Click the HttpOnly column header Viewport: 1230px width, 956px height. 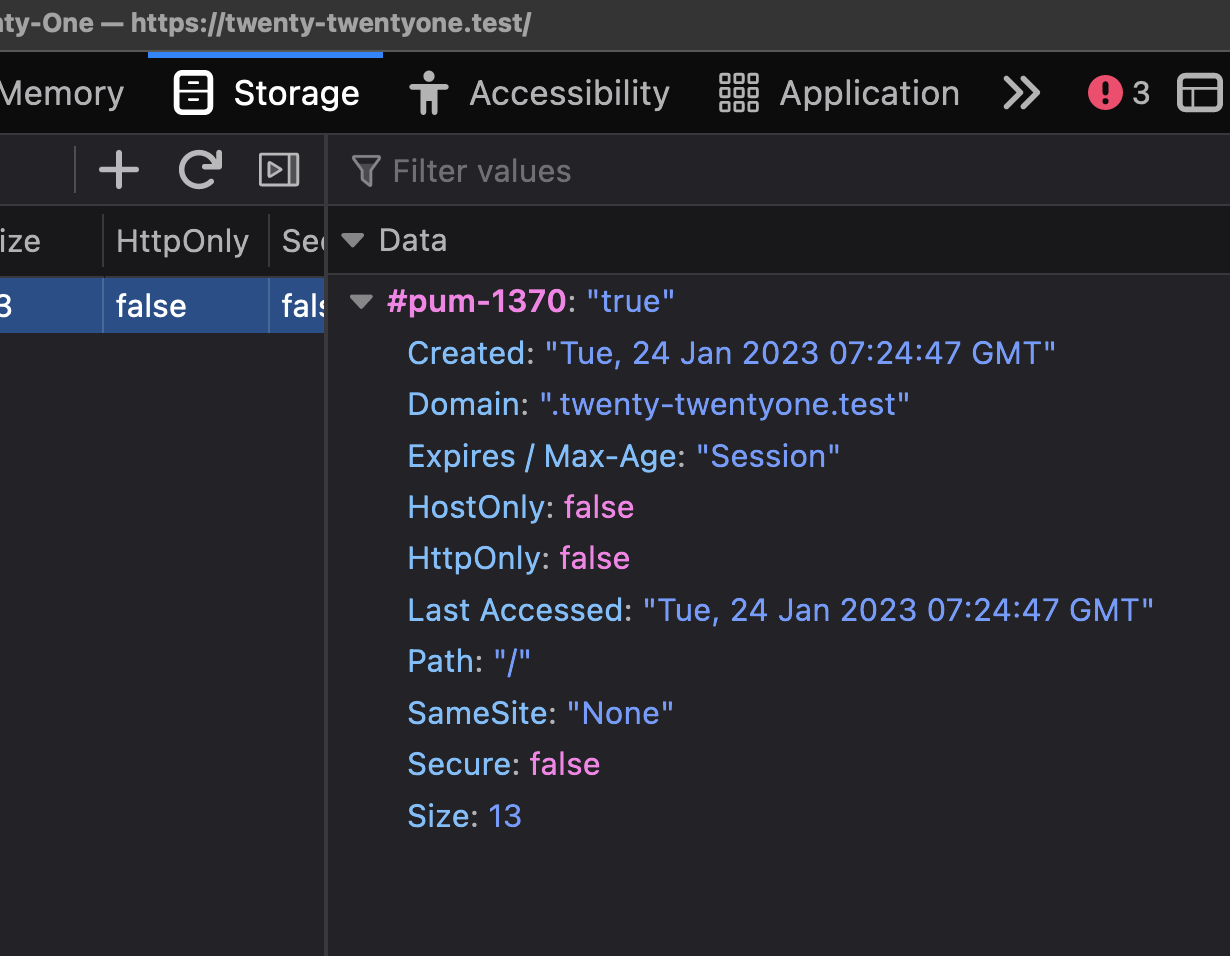tap(183, 240)
